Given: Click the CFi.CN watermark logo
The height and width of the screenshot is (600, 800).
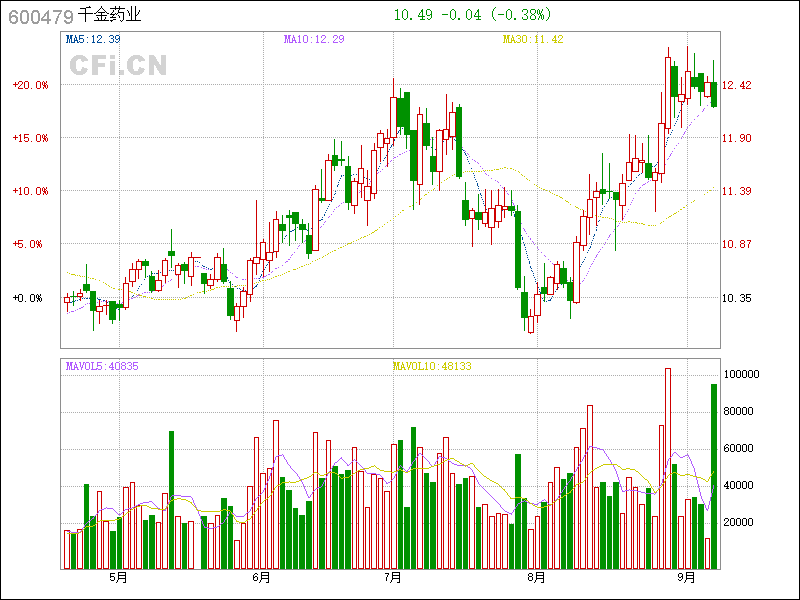Looking at the screenshot, I should 118,65.
